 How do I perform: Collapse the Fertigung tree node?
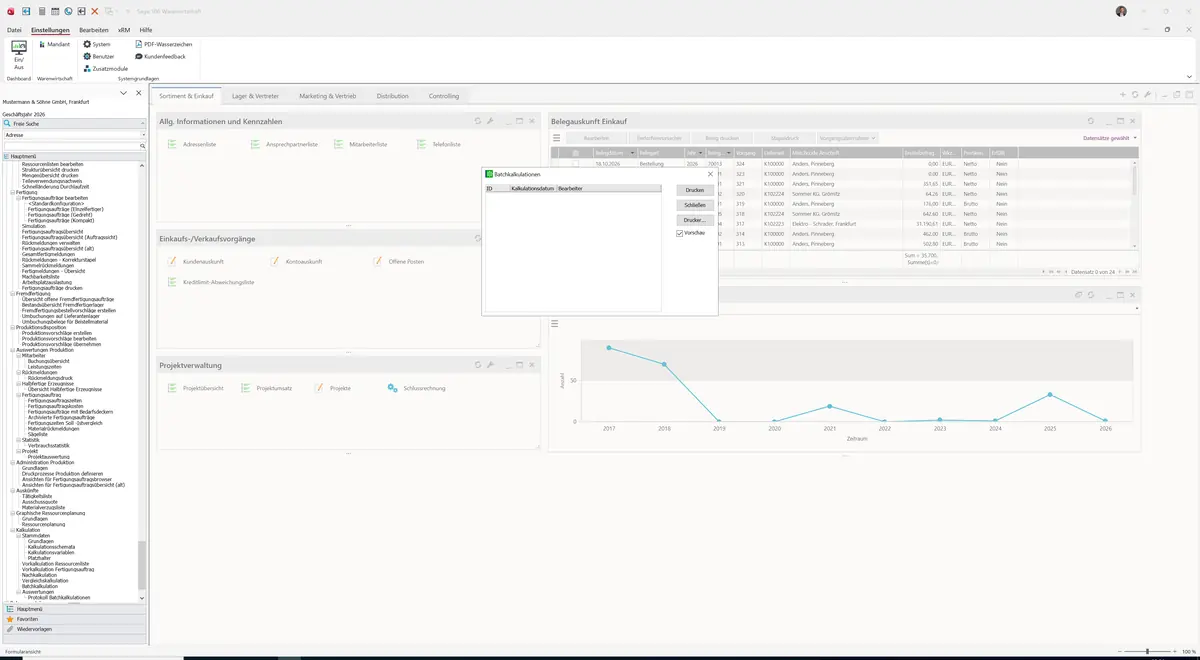[x=12, y=192]
